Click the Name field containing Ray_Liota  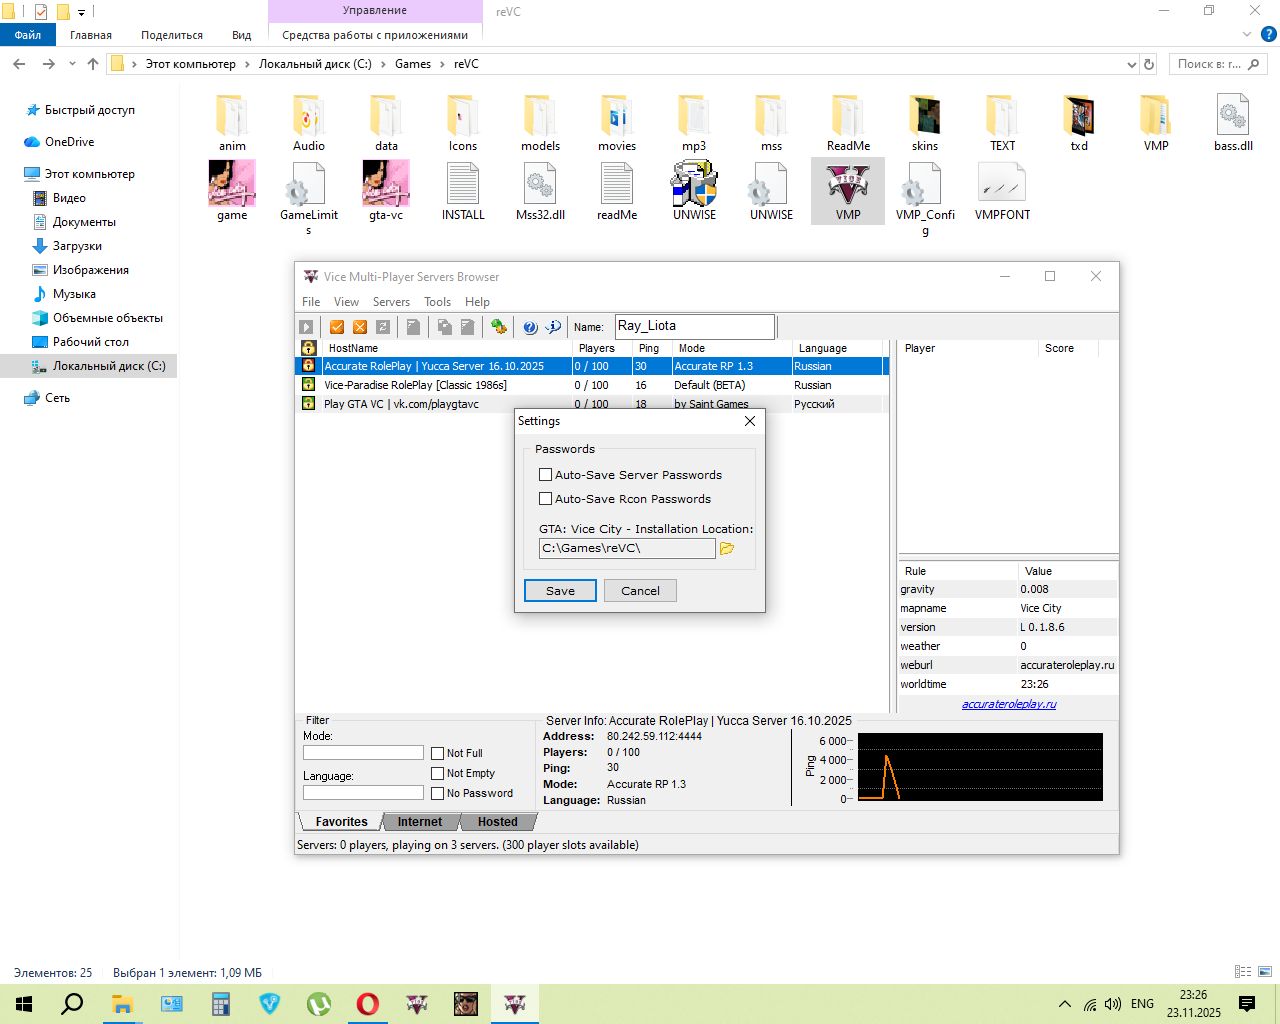click(x=694, y=326)
